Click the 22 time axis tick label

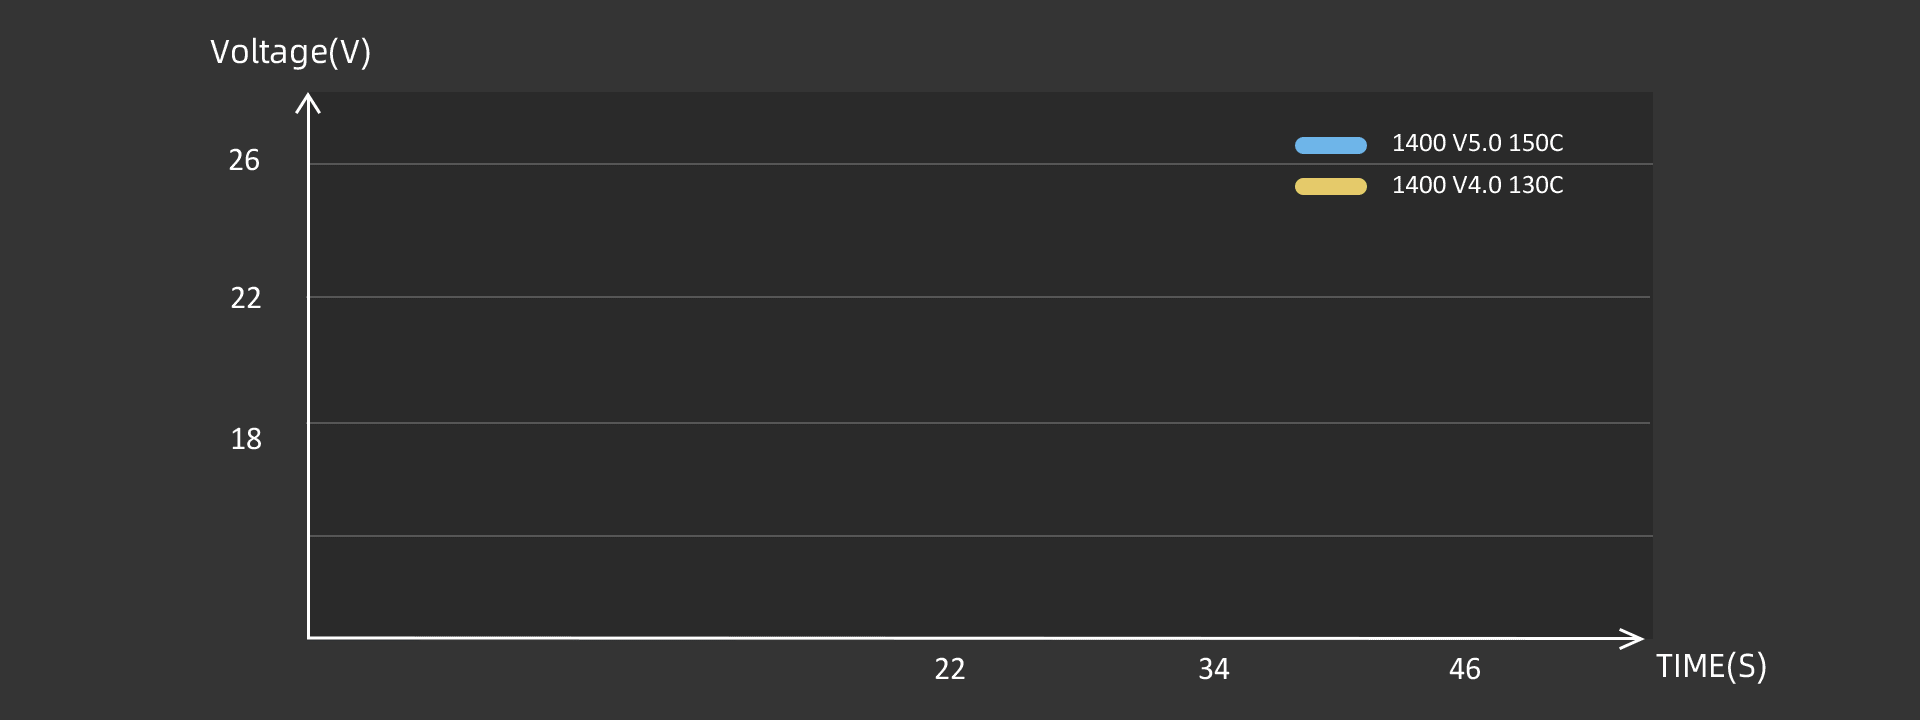[950, 669]
